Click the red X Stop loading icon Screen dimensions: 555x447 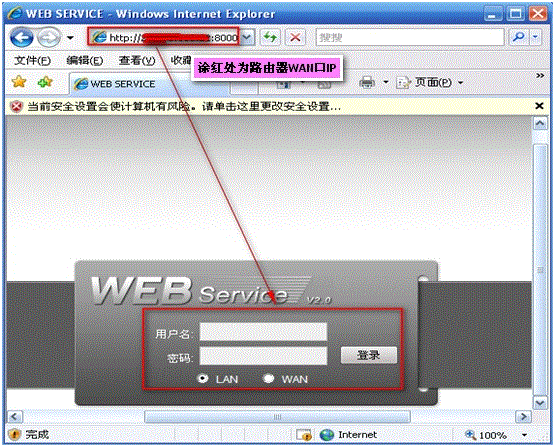click(x=295, y=37)
